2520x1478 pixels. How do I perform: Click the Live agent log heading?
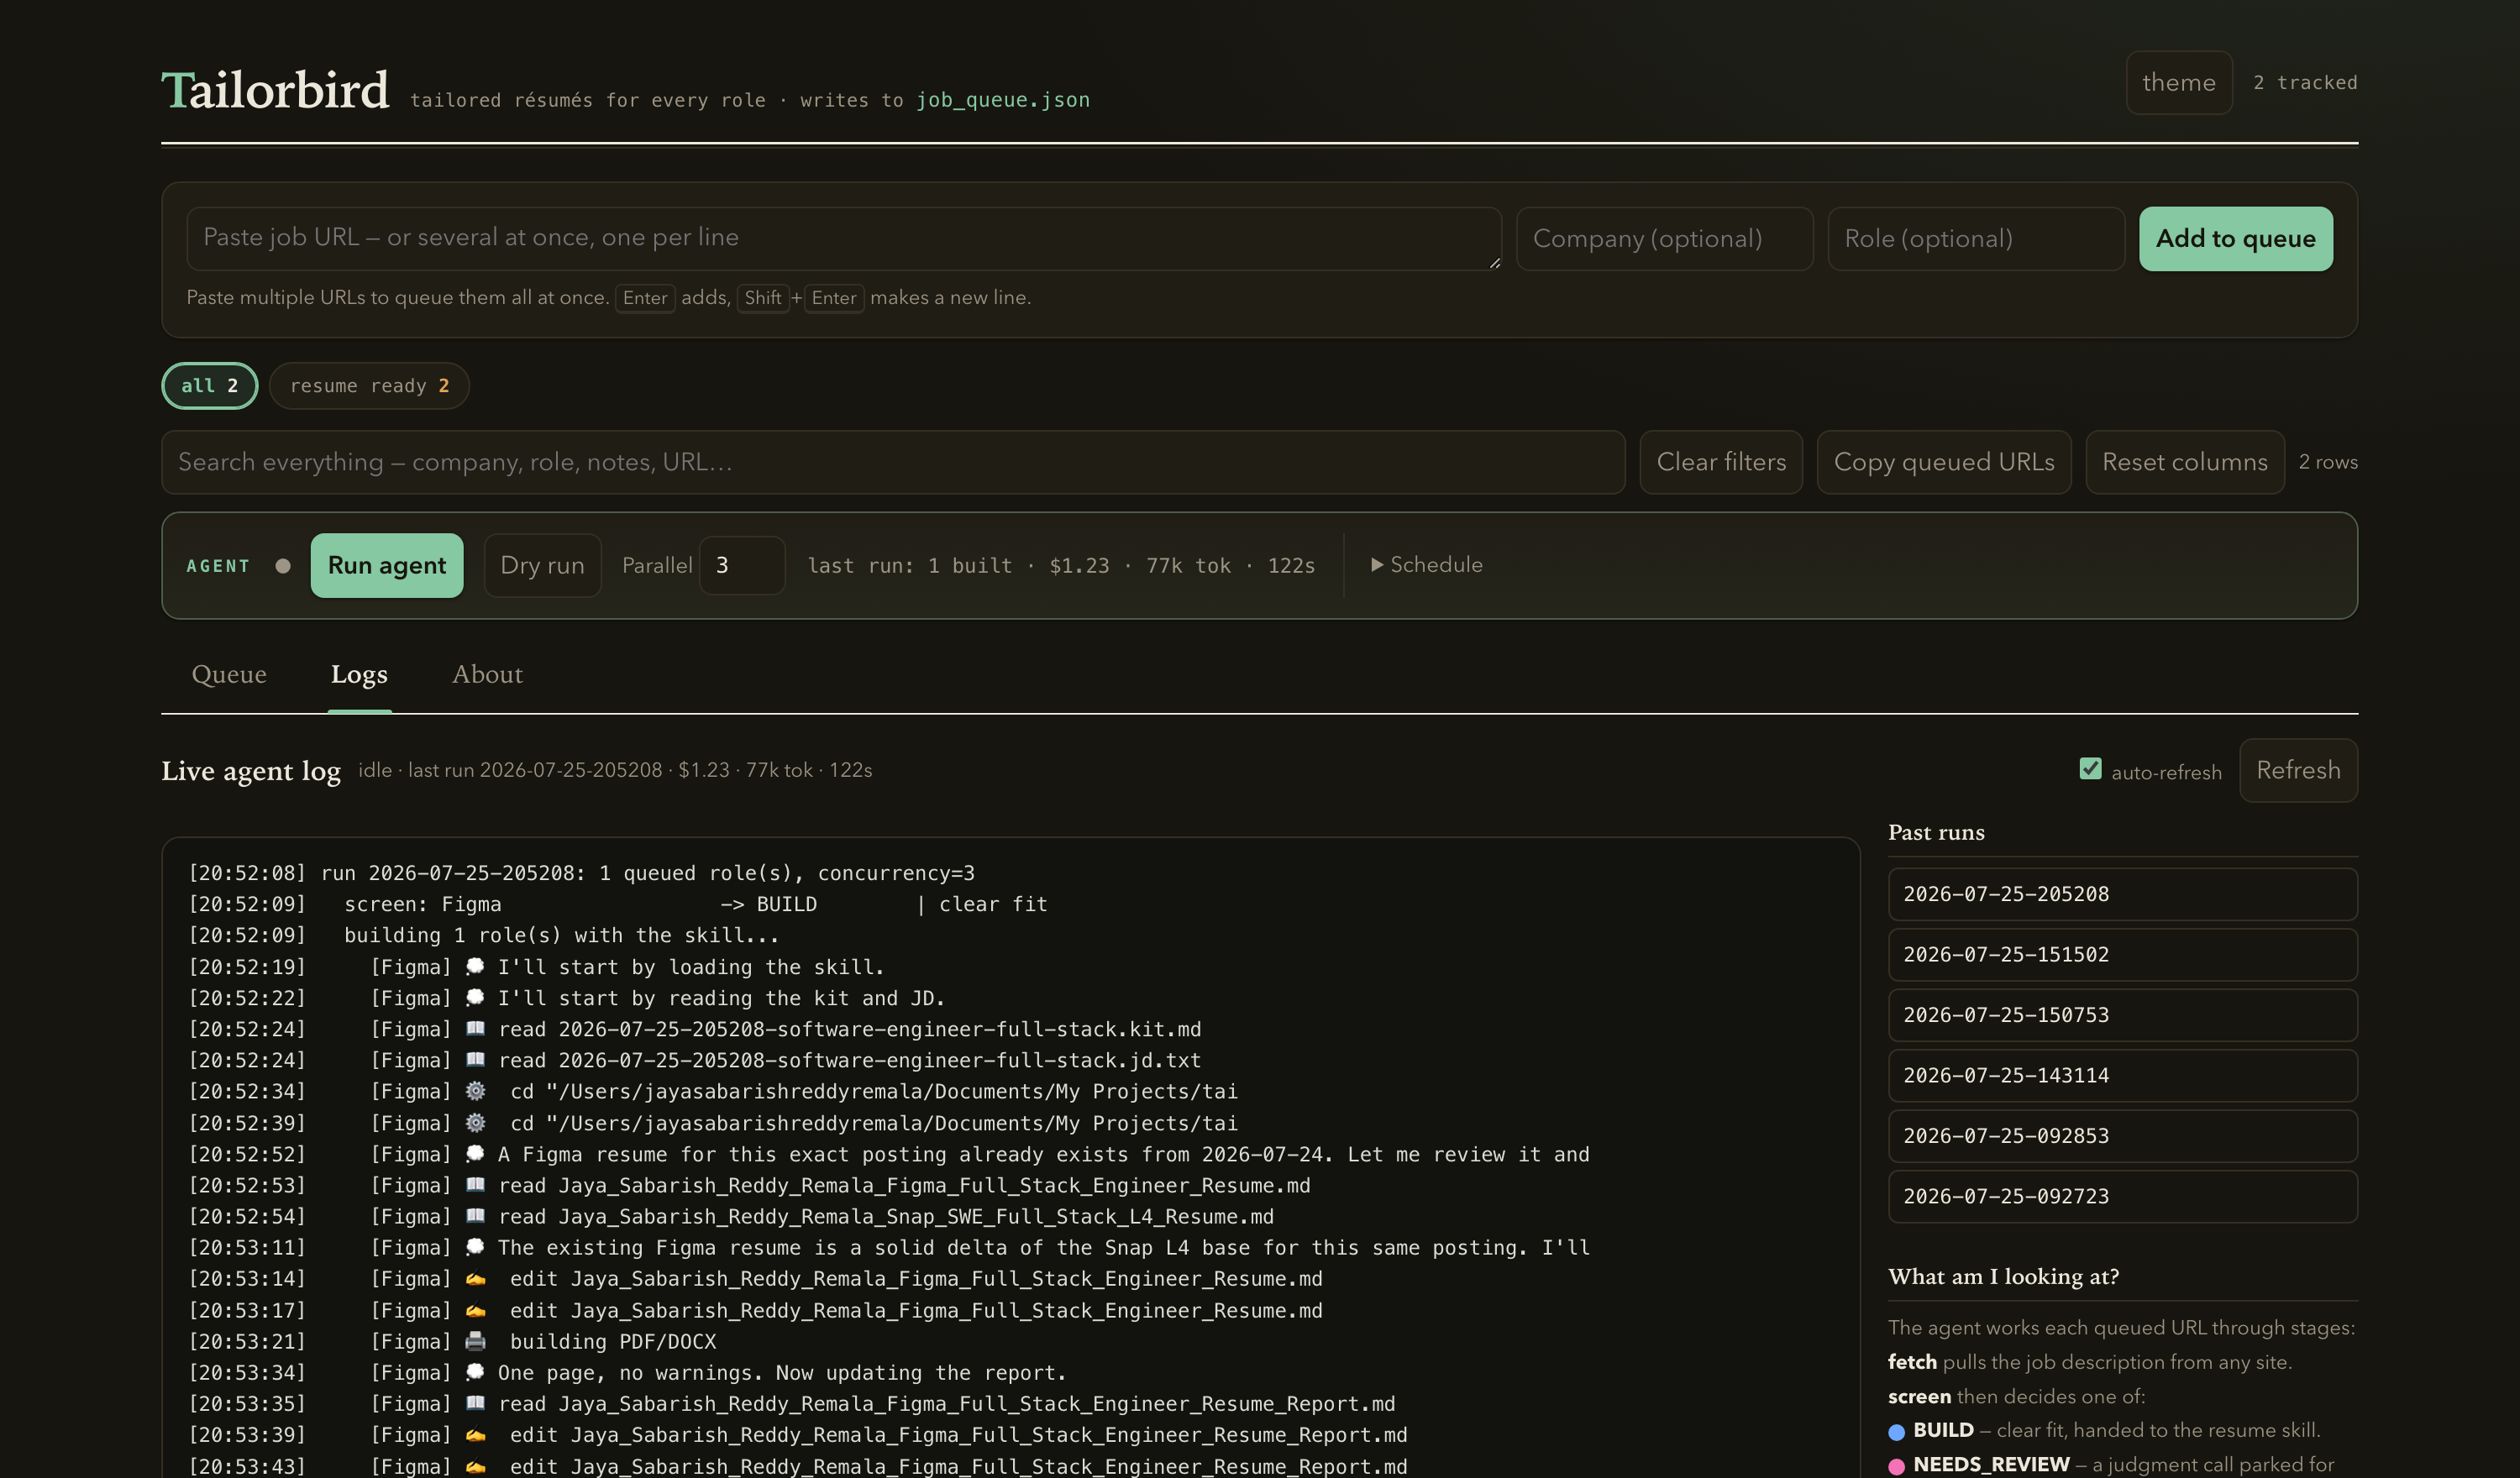tap(251, 770)
